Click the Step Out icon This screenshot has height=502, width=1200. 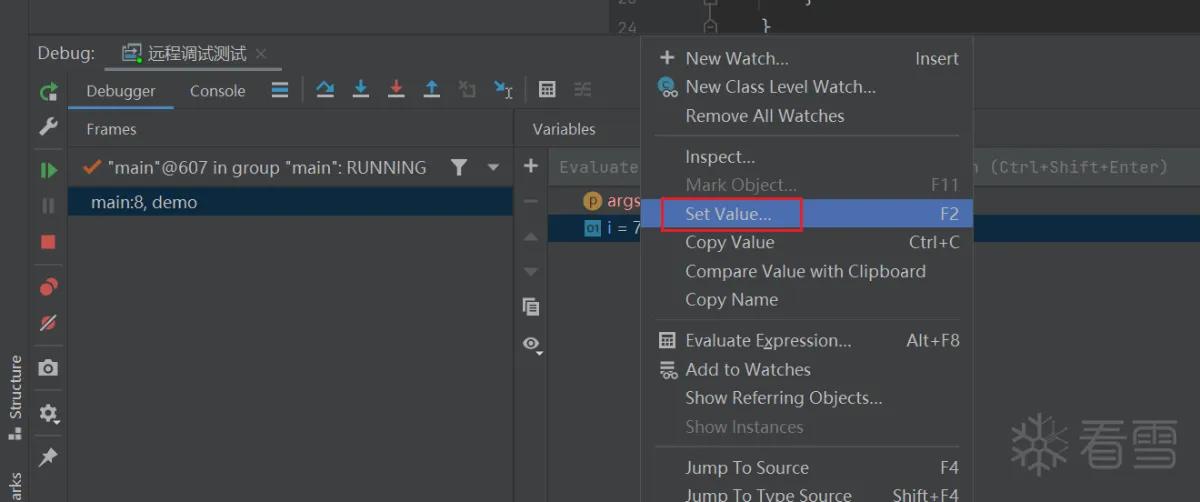point(432,90)
